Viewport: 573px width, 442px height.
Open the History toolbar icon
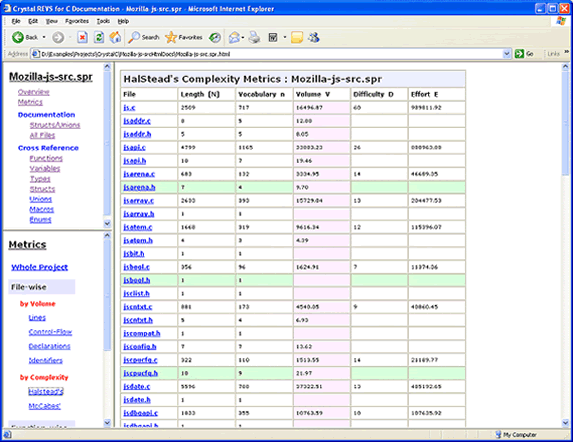(215, 37)
